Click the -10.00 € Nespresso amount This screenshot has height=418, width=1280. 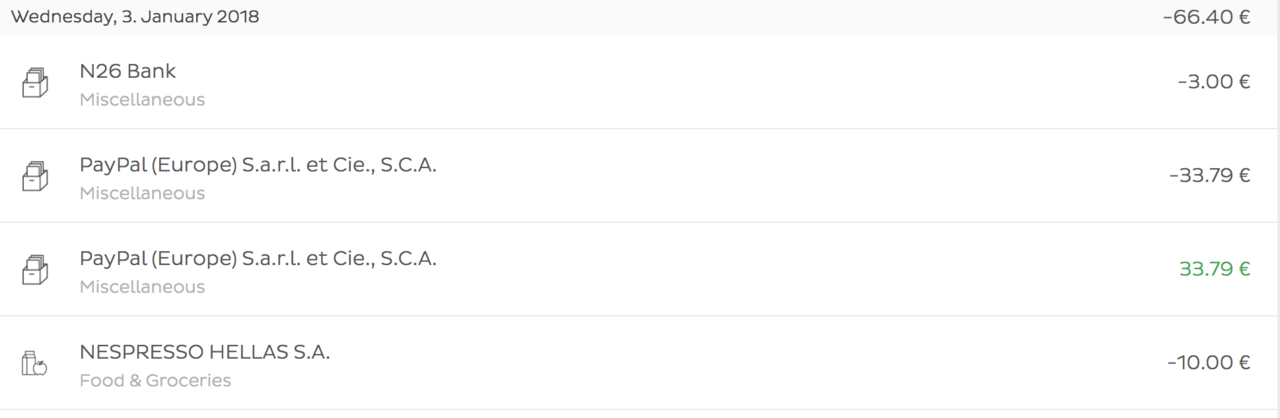[x=1209, y=362]
